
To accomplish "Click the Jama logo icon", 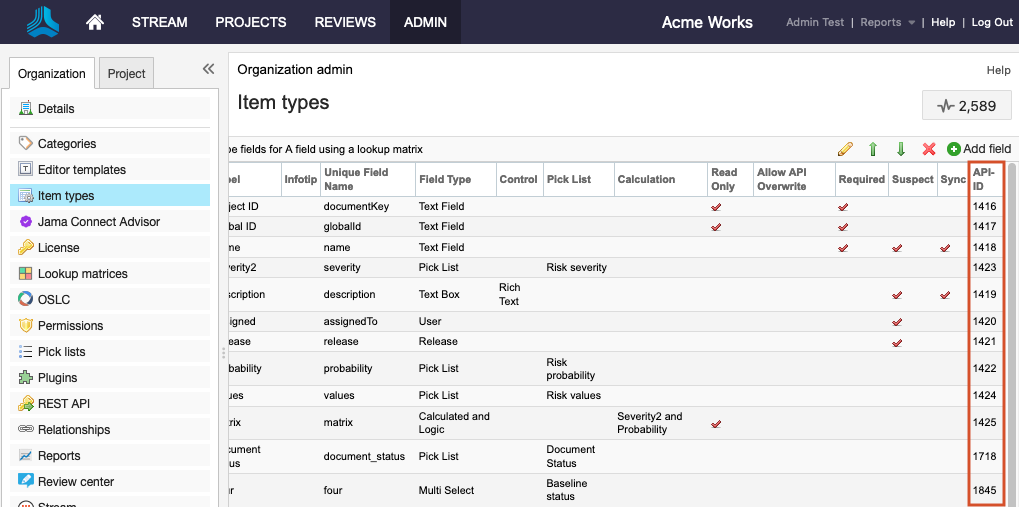I will [x=42, y=22].
